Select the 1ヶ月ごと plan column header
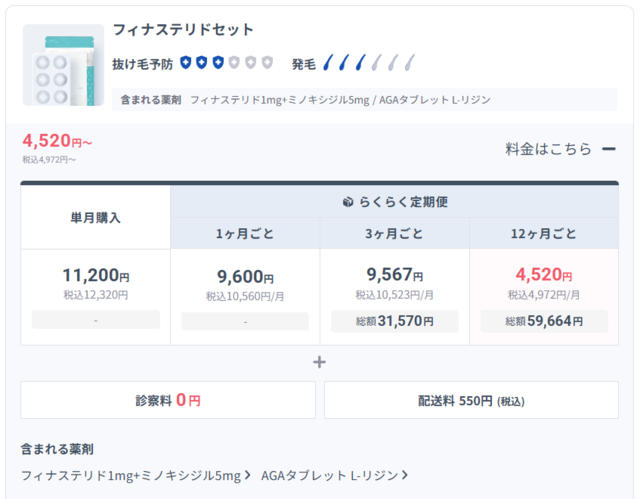 [x=245, y=234]
